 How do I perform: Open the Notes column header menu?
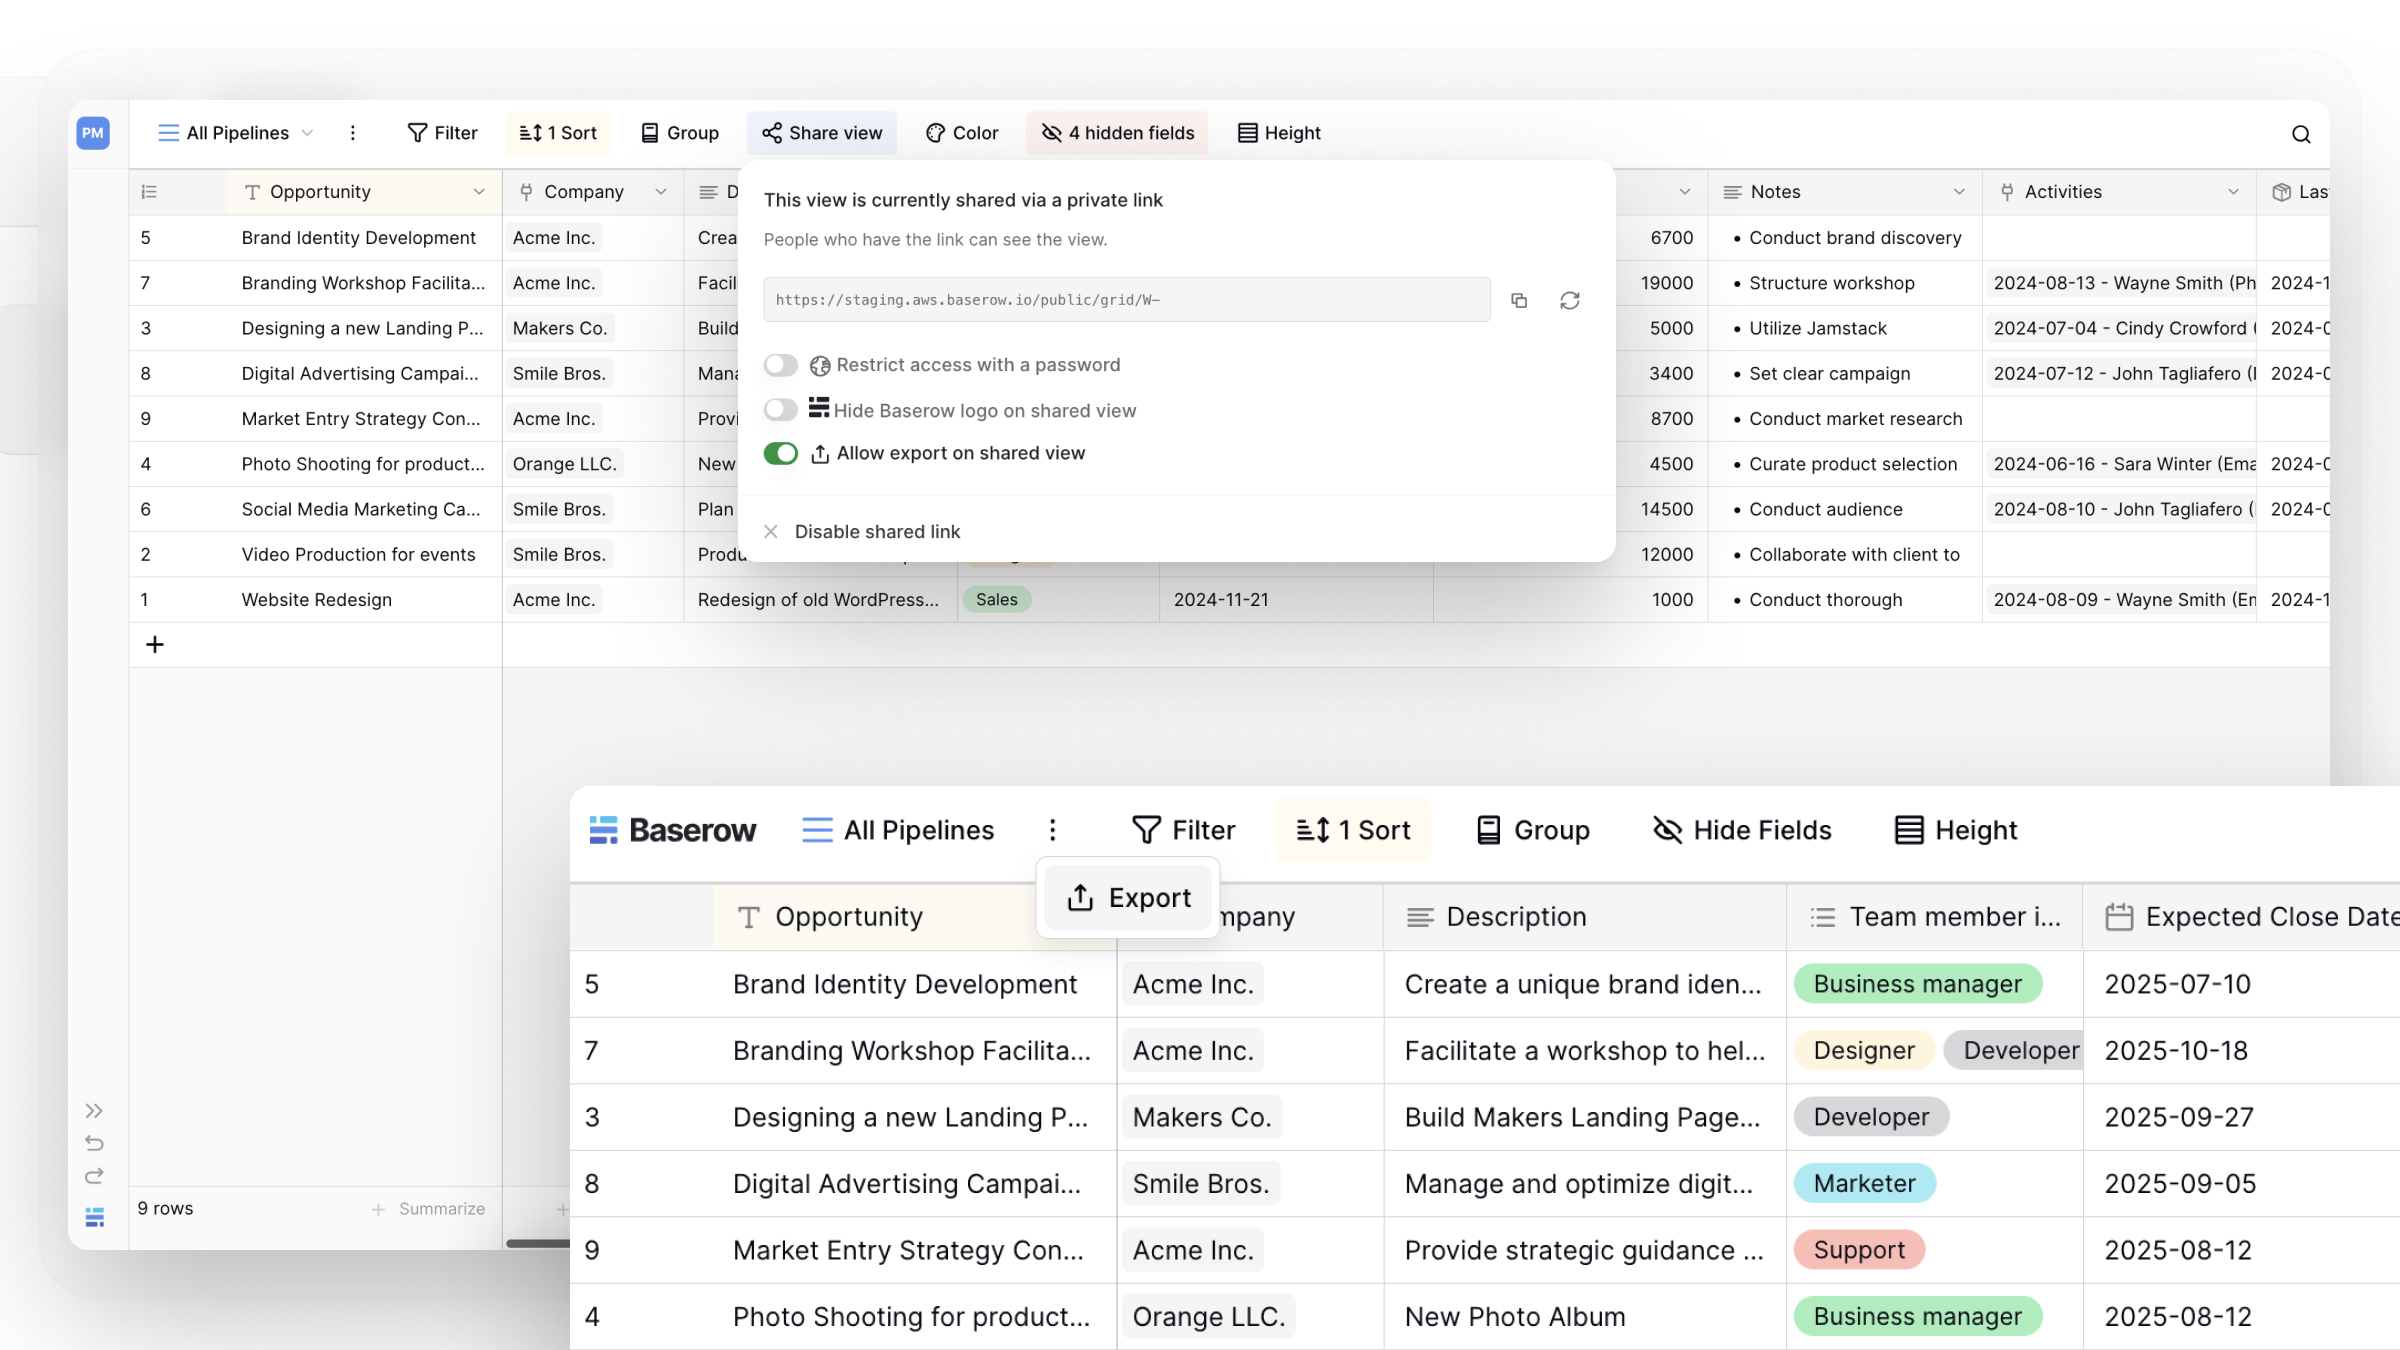point(1958,191)
